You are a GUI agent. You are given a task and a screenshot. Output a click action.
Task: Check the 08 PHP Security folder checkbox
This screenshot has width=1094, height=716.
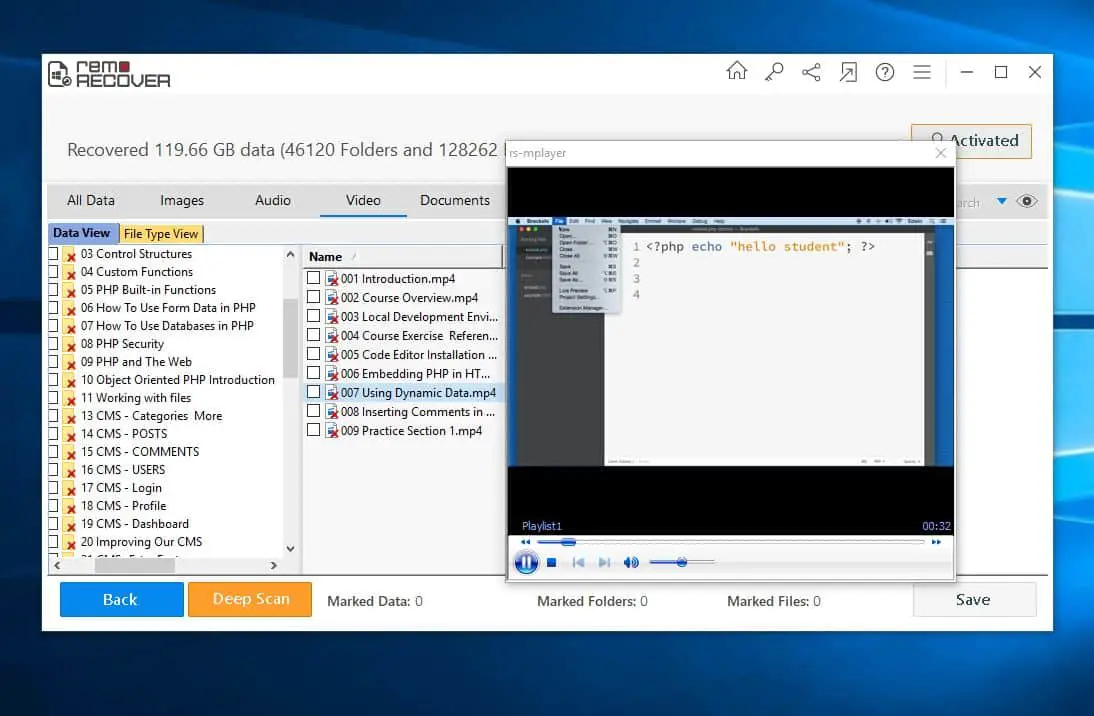coord(54,343)
